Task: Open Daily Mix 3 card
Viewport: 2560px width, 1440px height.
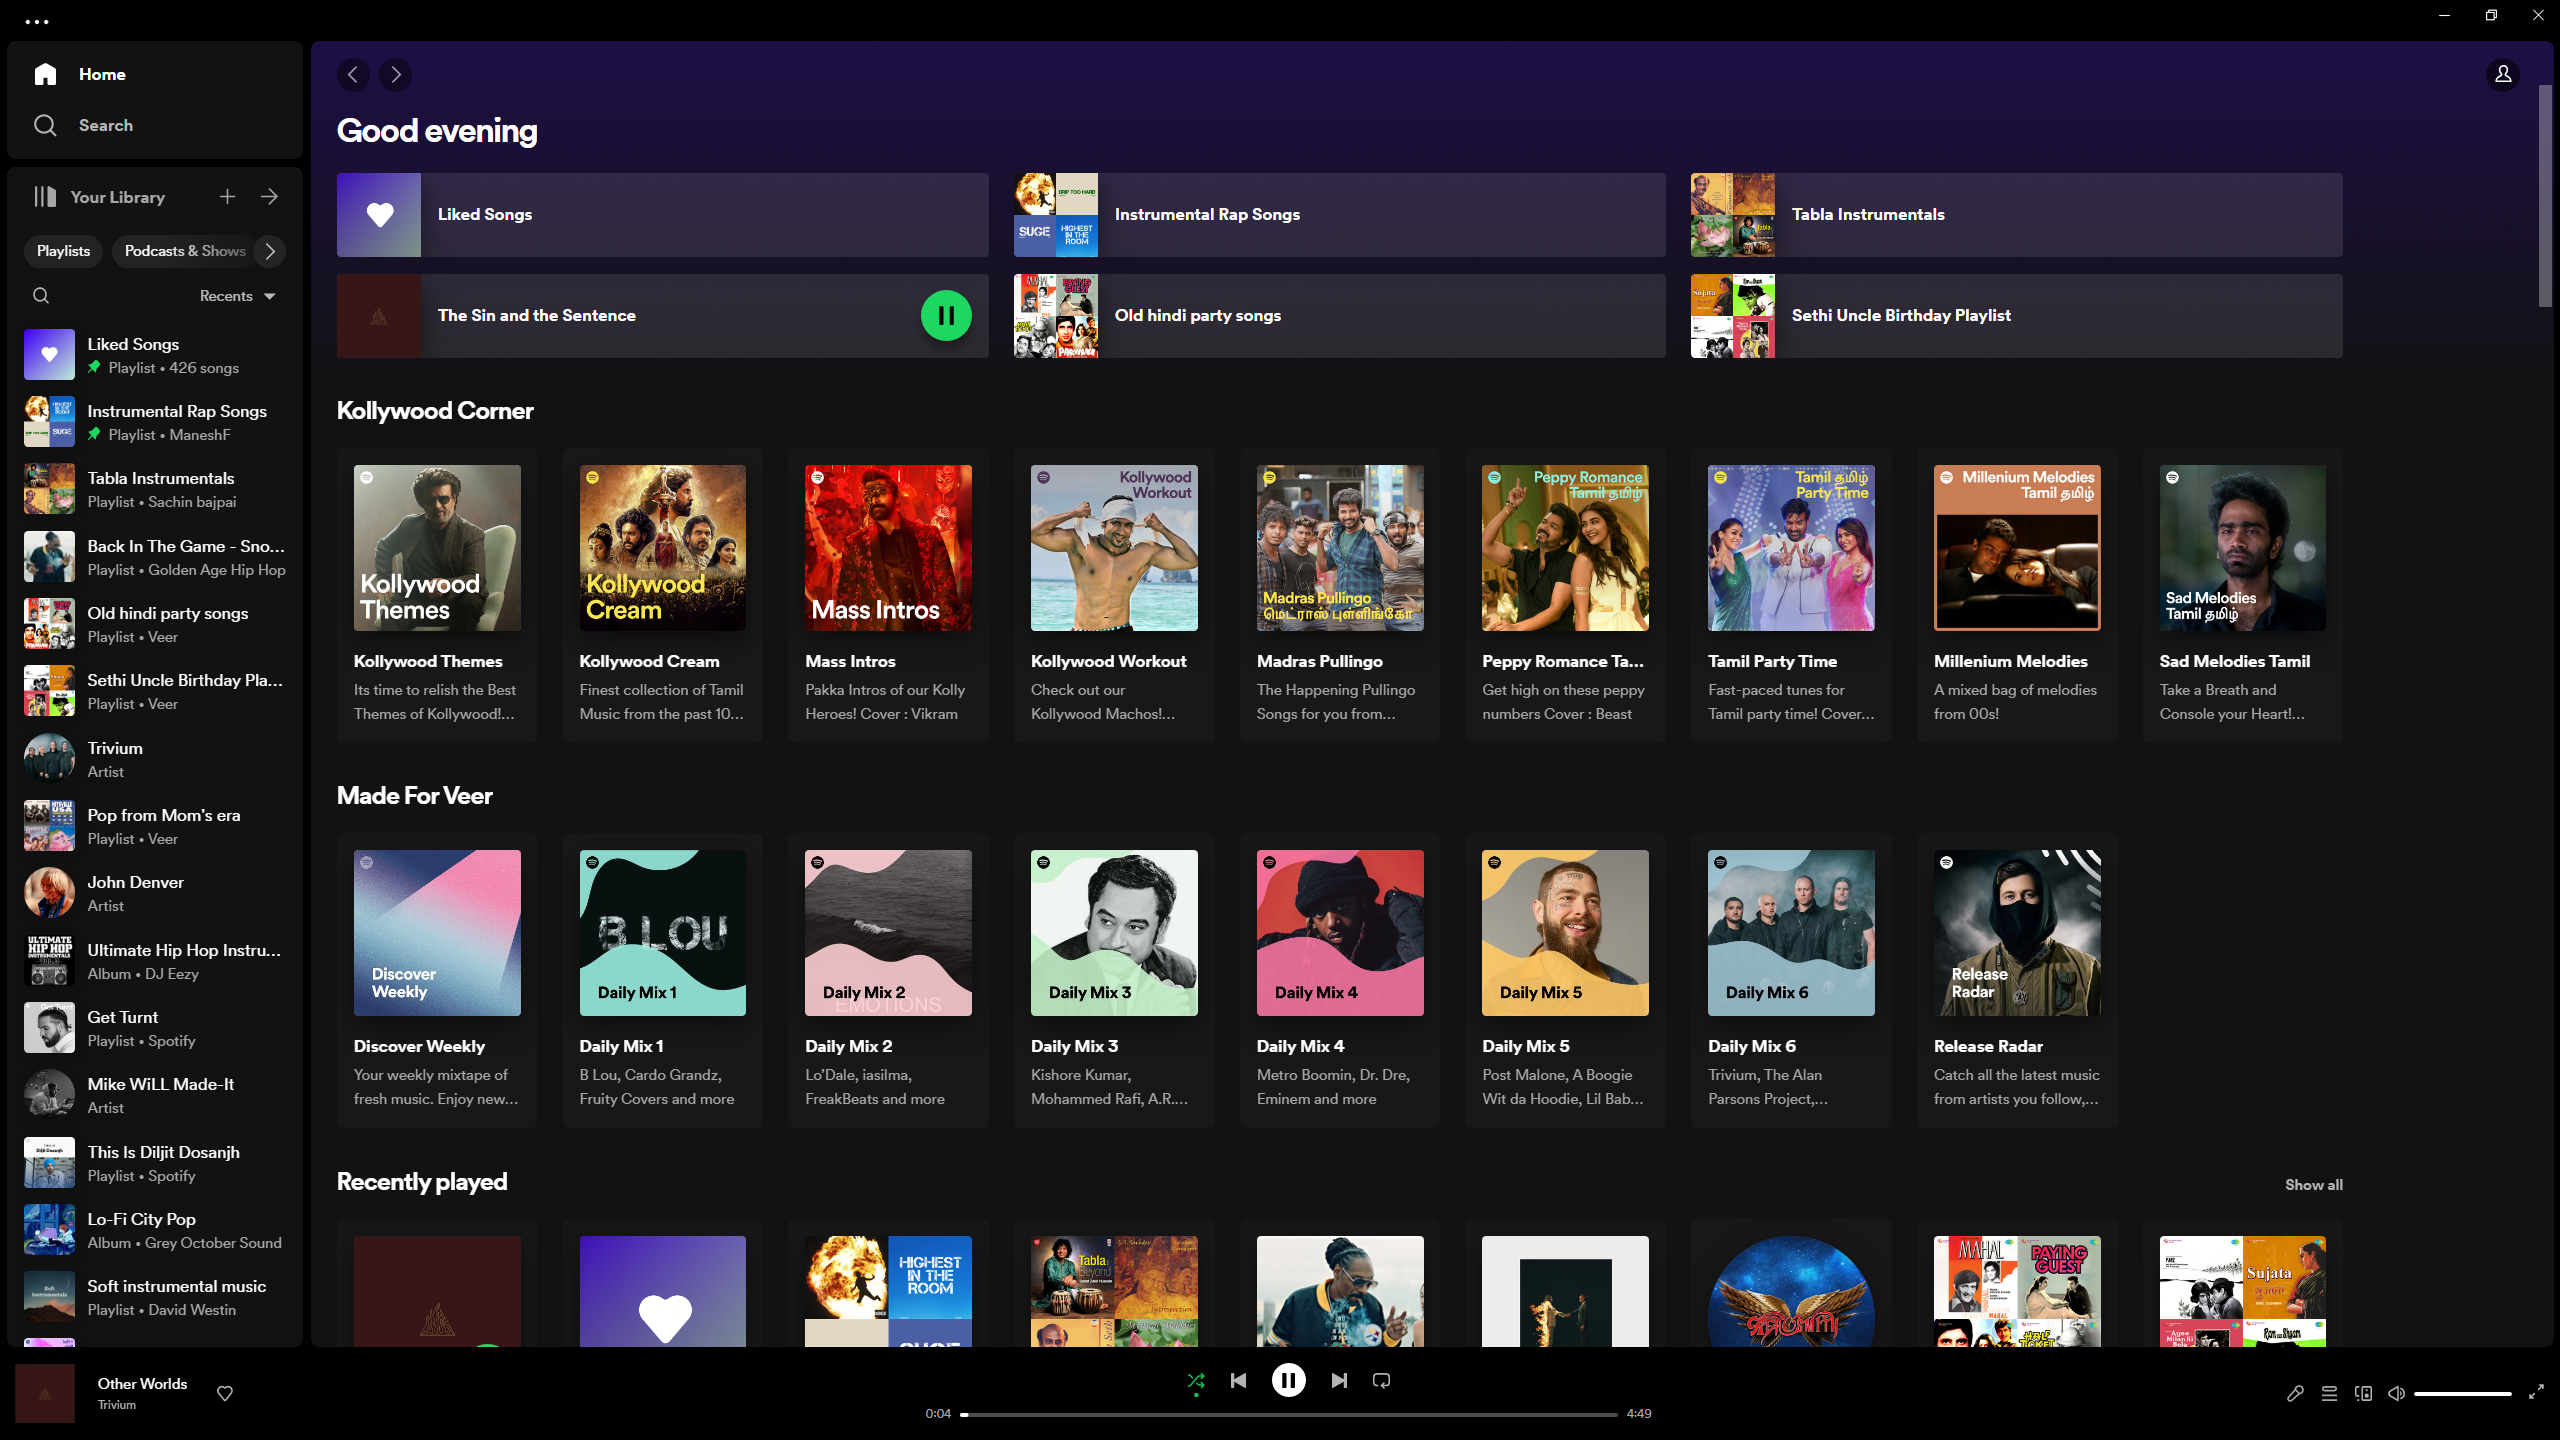Action: [1114, 980]
